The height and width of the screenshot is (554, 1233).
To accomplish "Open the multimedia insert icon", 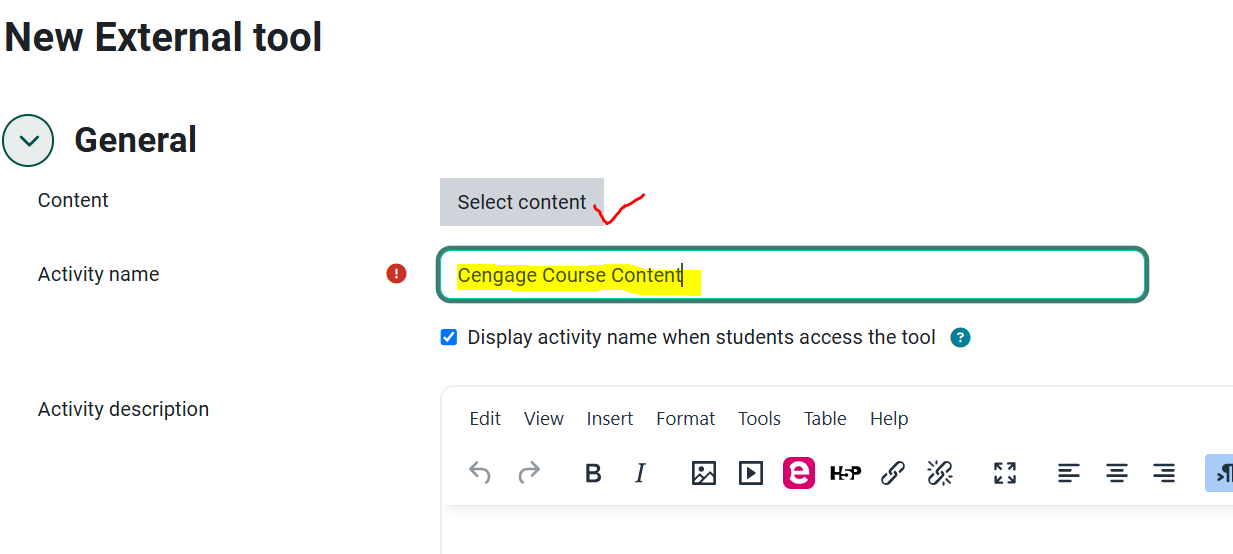I will (751, 473).
